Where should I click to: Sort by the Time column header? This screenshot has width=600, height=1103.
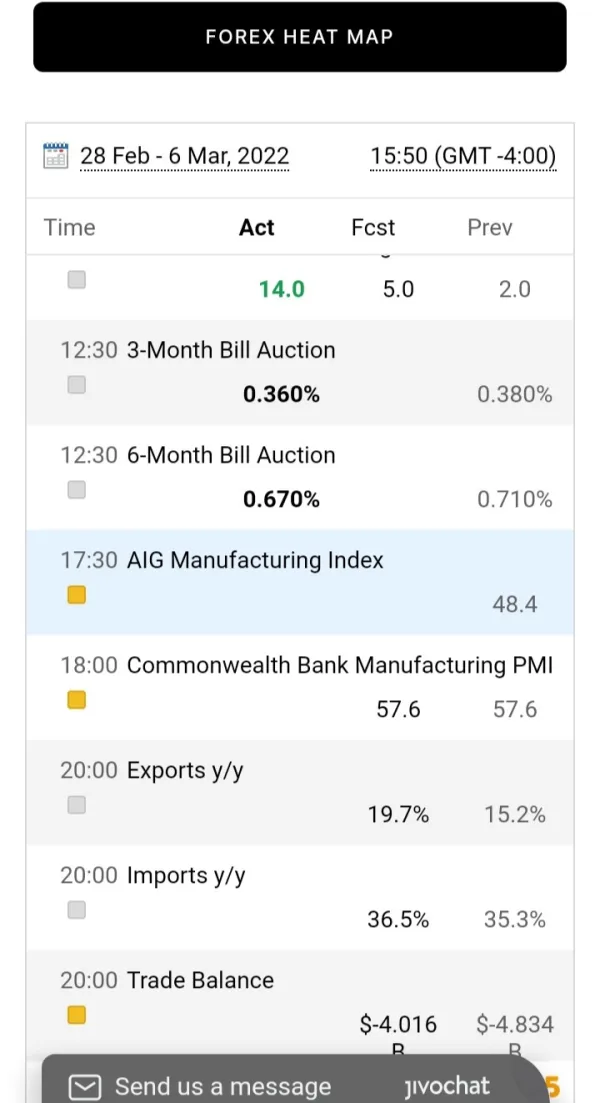(69, 227)
